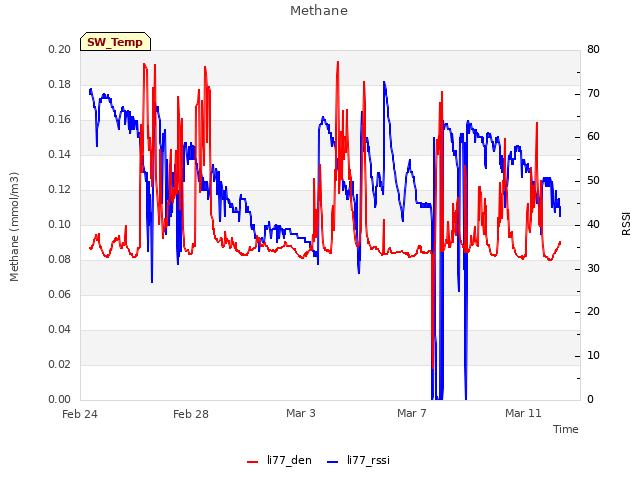The height and width of the screenshot is (480, 640).
Task: Click the red li77_den legend swatch
Action: click(253, 462)
